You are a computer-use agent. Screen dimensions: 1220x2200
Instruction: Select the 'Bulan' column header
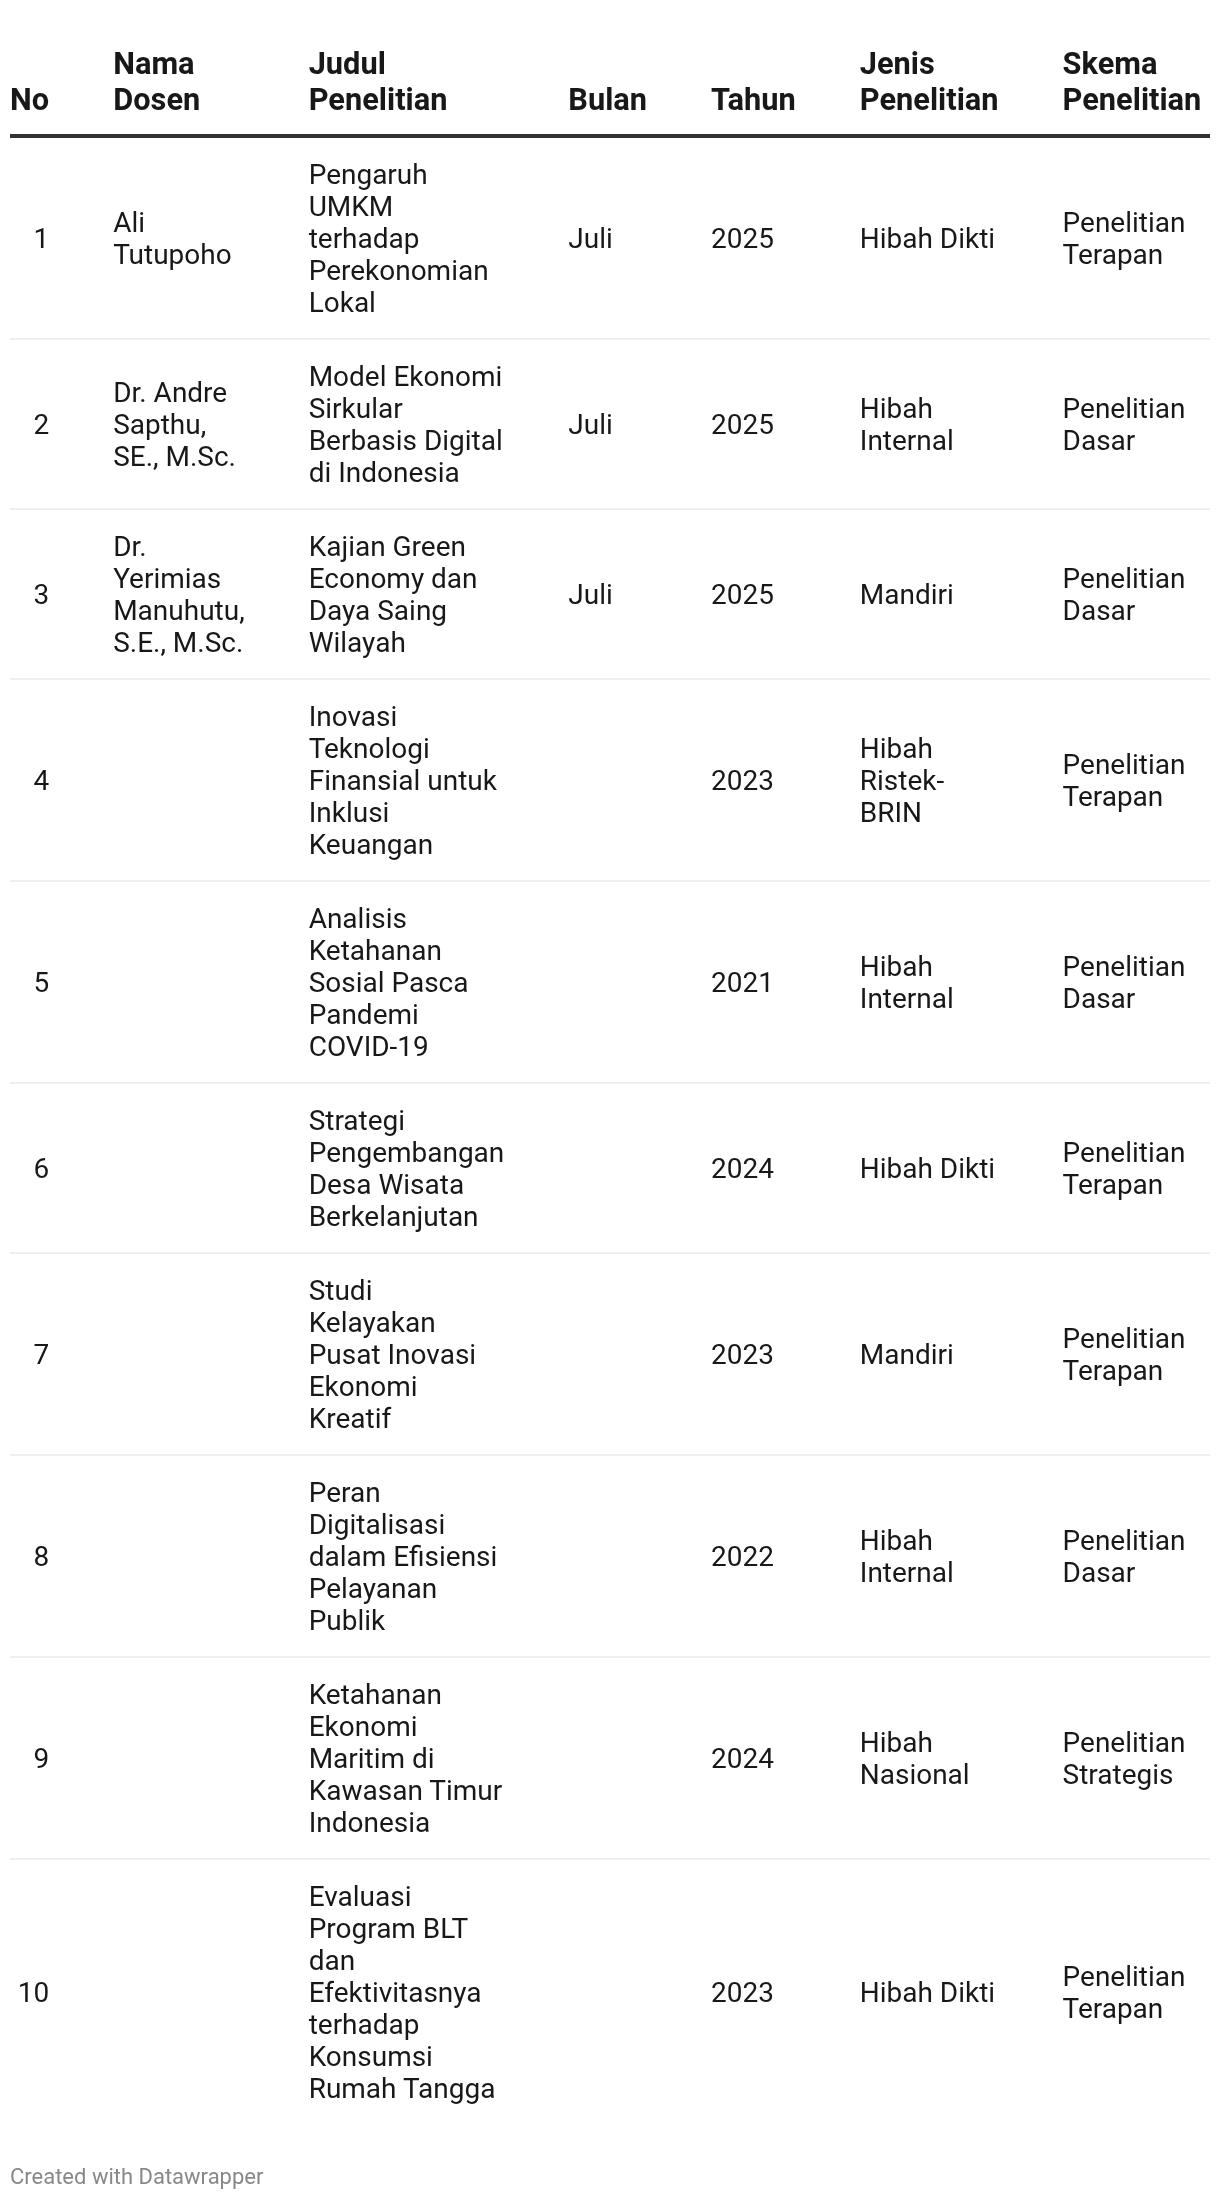607,99
